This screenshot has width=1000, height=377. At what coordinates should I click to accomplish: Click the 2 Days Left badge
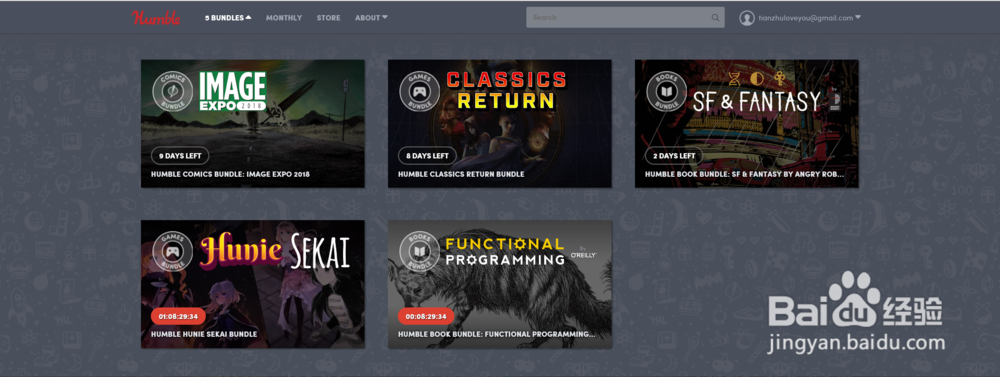[x=673, y=156]
